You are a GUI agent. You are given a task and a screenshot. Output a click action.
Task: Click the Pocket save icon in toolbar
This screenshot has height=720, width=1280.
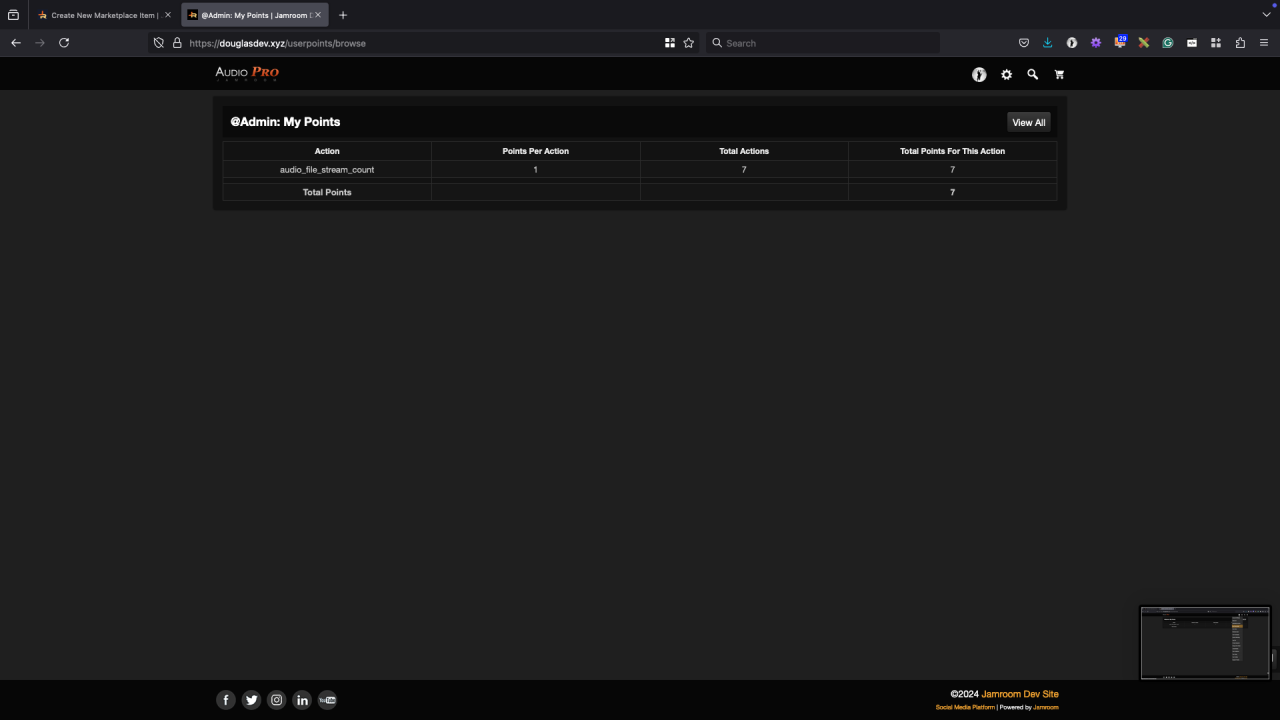1024,43
